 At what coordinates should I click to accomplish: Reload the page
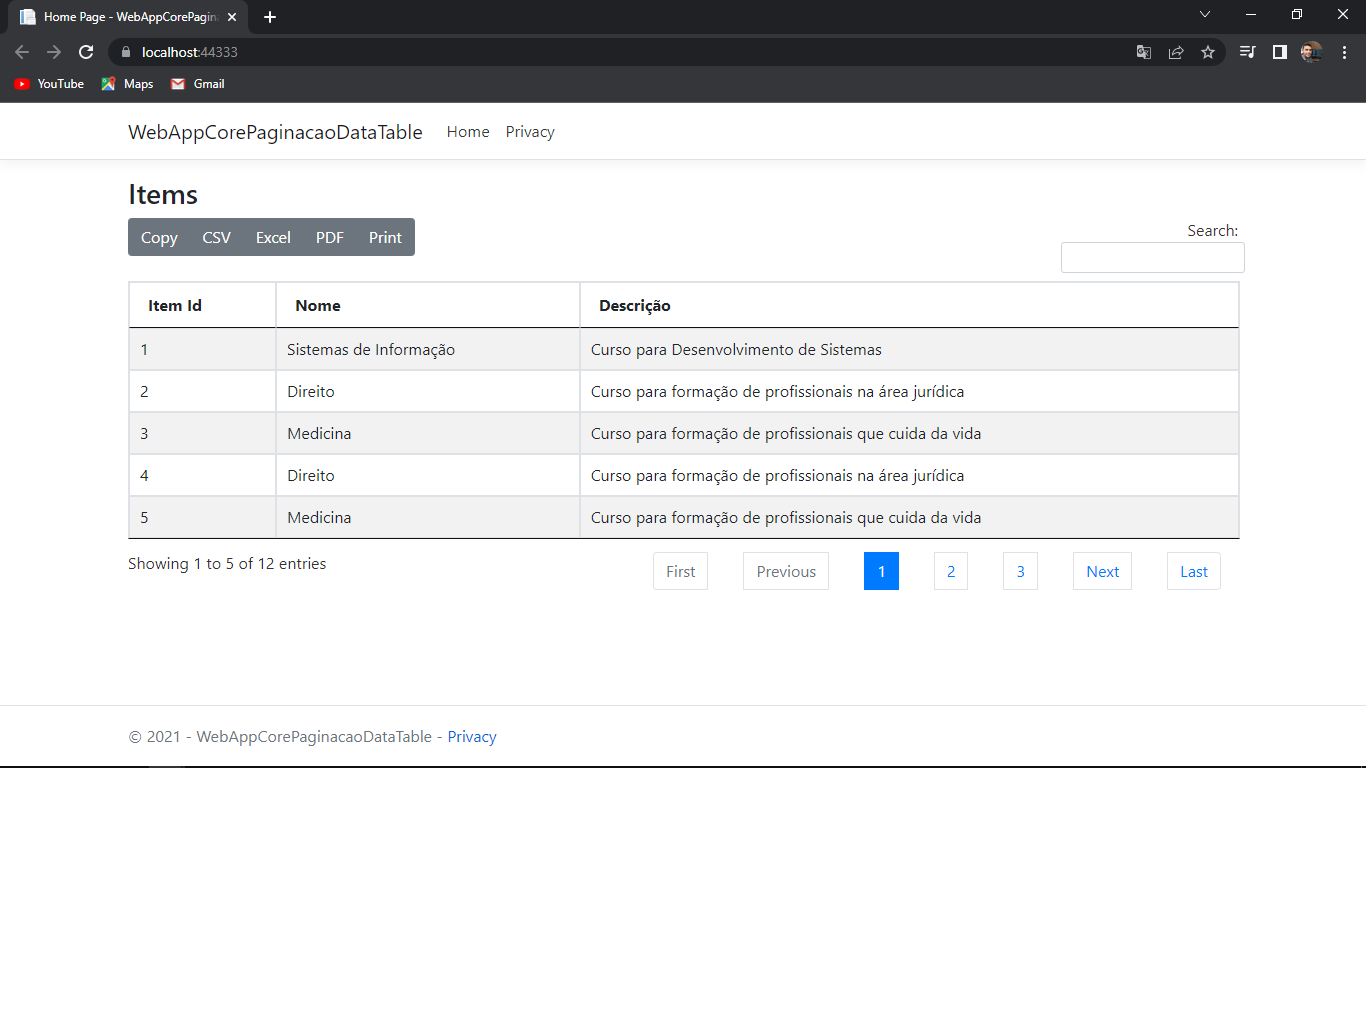86,52
